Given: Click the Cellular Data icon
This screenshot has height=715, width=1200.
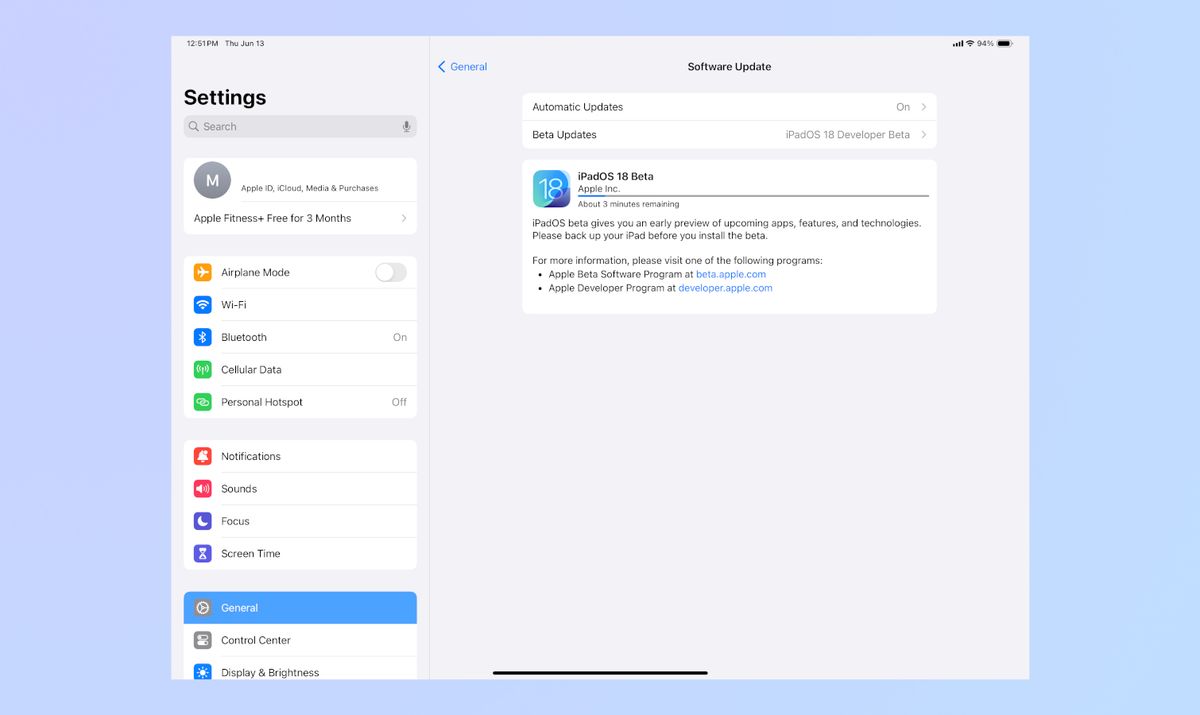Looking at the screenshot, I should (x=203, y=369).
